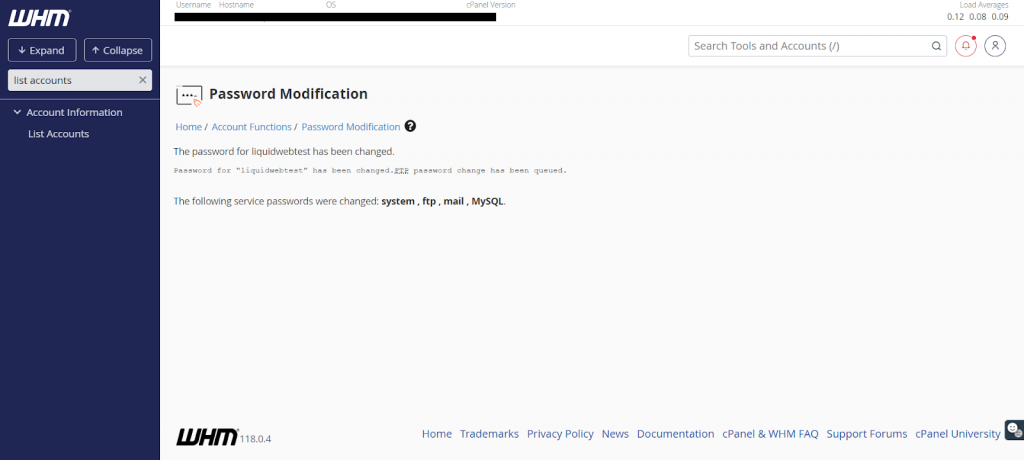Open Account Functions breadcrumb link
Image resolution: width=1024 pixels, height=460 pixels.
pyautogui.click(x=251, y=127)
